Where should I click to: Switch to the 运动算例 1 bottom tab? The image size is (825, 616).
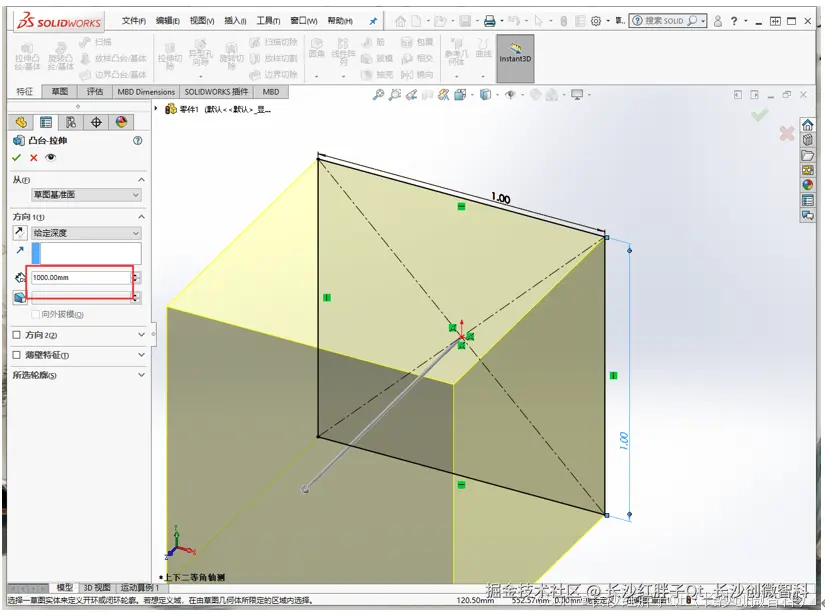point(140,588)
